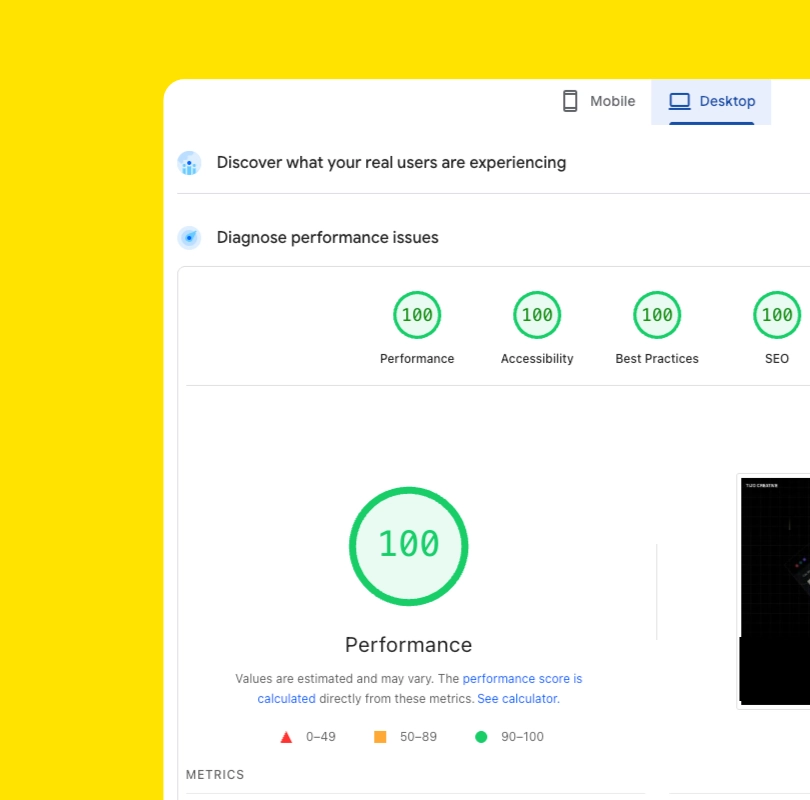Click the real users experience icon
The width and height of the screenshot is (810, 800).
pyautogui.click(x=189, y=163)
